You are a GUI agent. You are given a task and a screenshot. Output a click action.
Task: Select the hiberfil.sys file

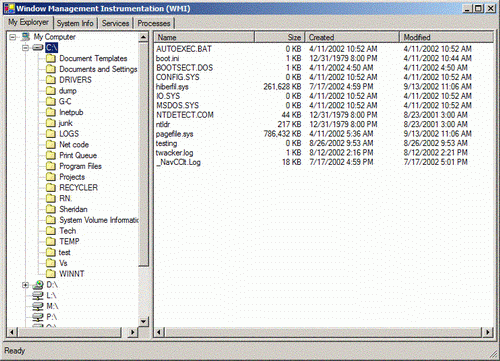[172, 87]
